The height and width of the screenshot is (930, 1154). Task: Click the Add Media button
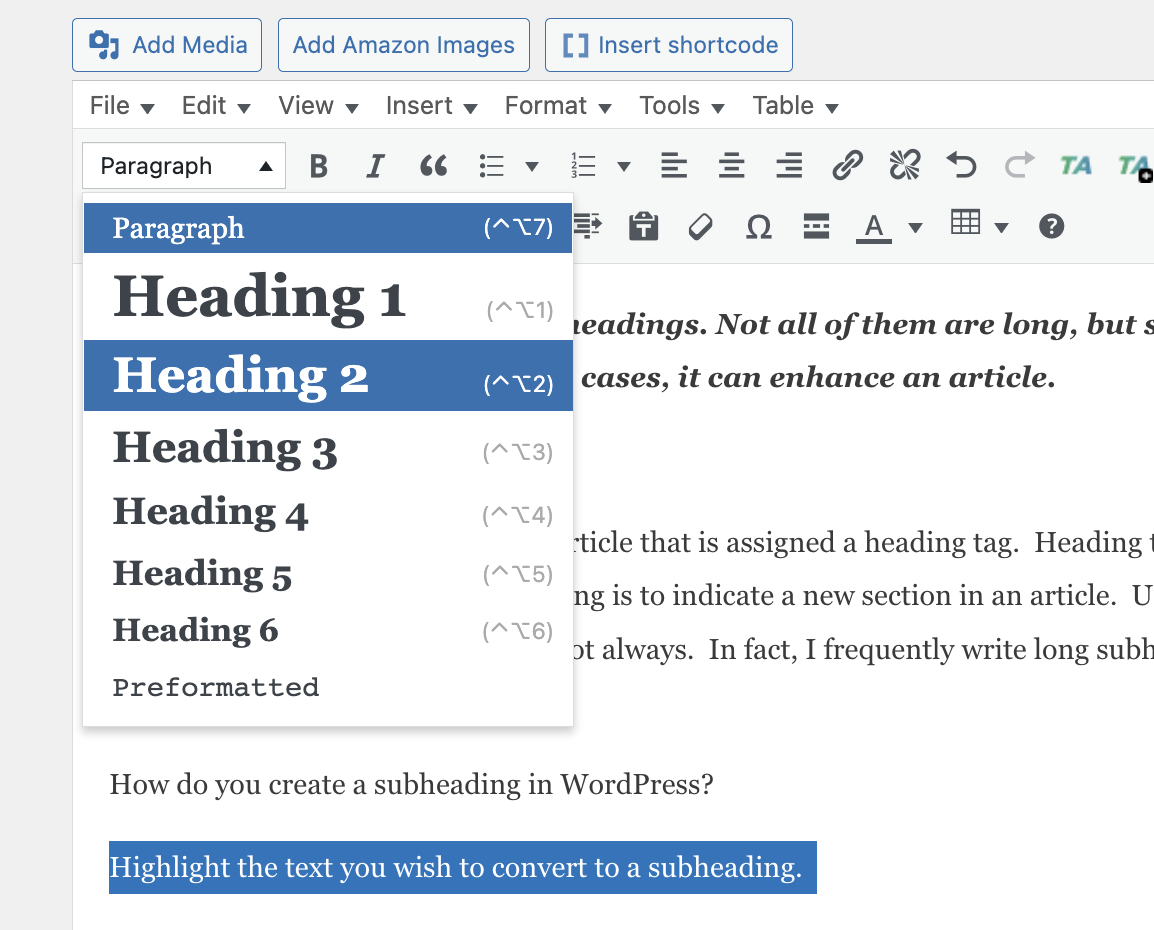coord(167,45)
